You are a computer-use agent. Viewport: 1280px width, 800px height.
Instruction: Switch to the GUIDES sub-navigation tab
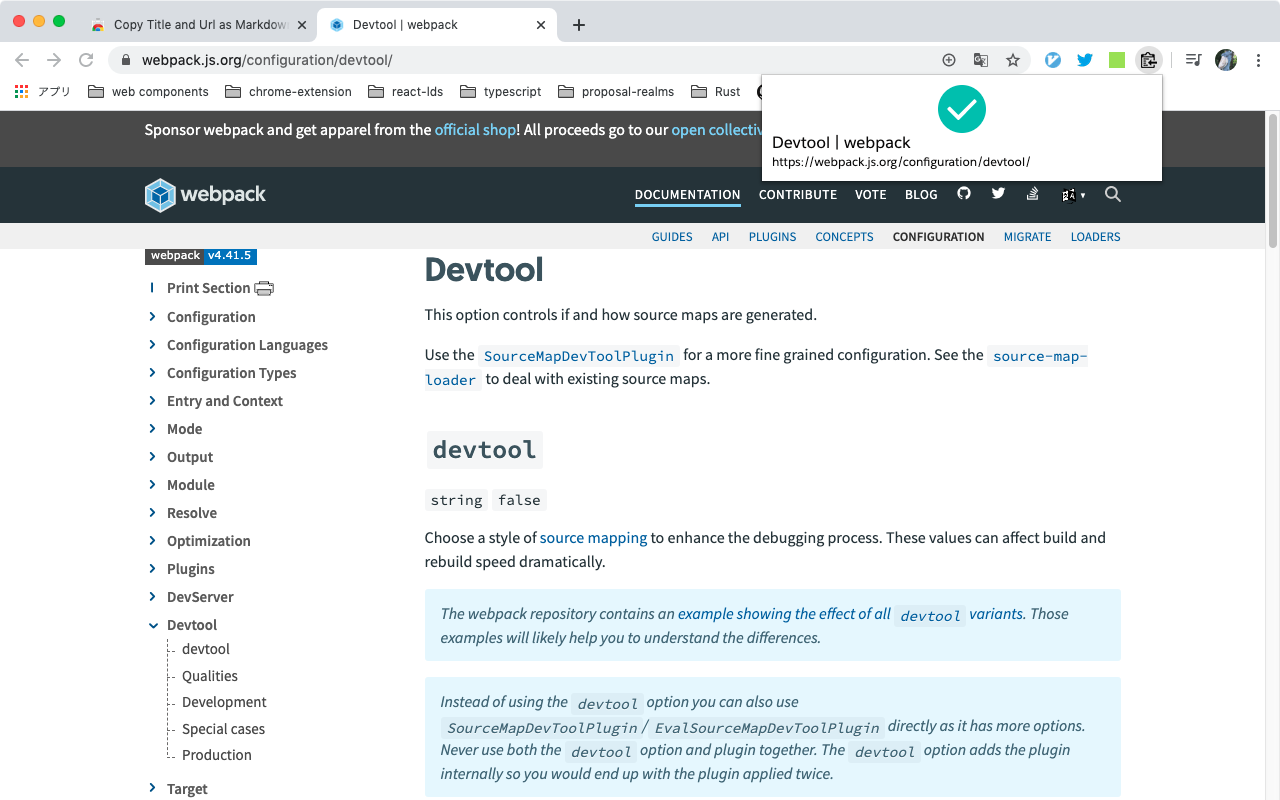pyautogui.click(x=672, y=237)
